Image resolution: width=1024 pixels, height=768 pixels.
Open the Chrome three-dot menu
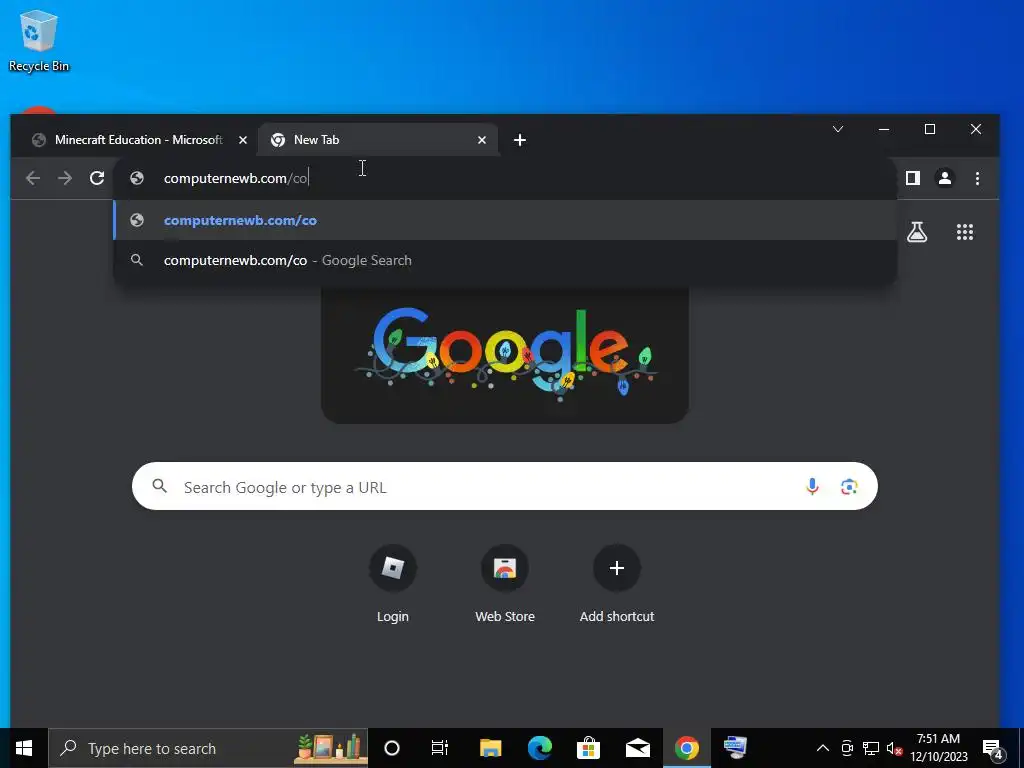[x=977, y=178]
